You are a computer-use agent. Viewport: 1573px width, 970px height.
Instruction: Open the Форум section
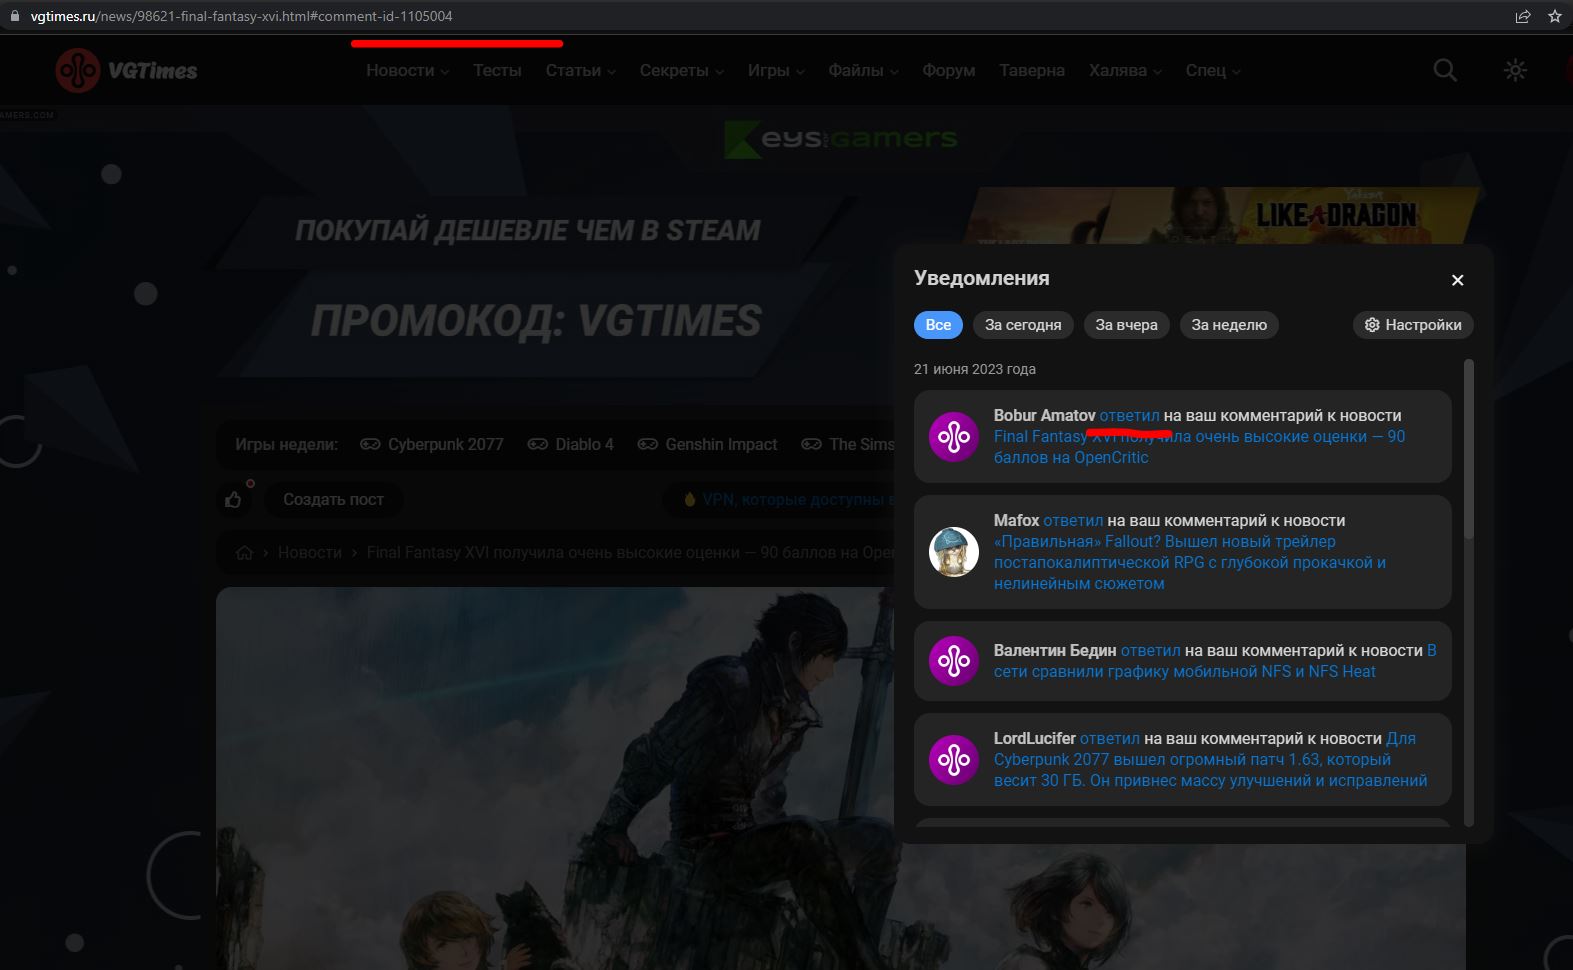click(948, 70)
